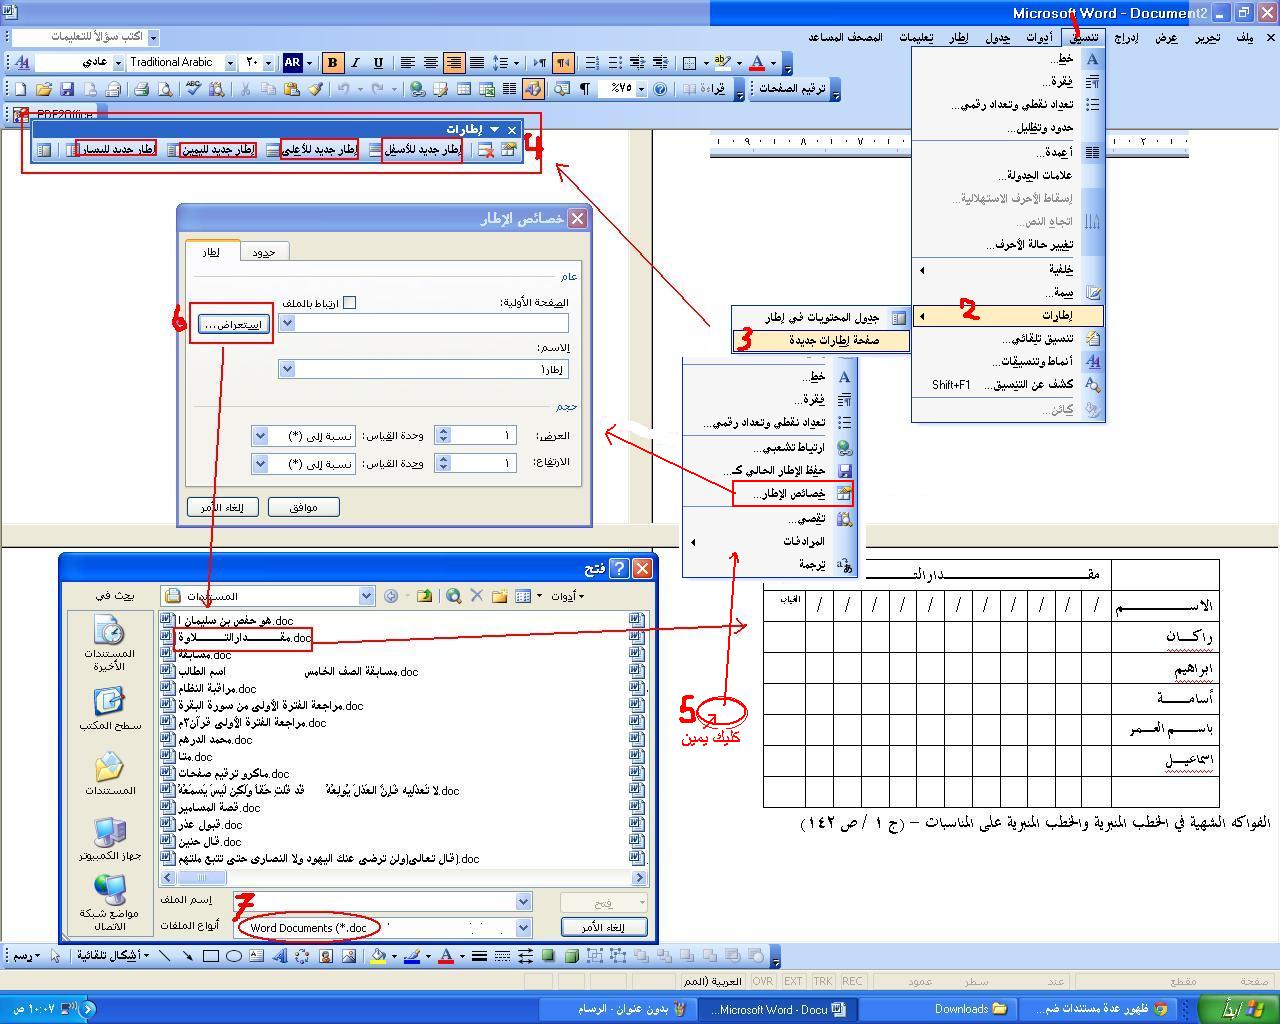Select the Oval tool in drawing toolbar
This screenshot has width=1280, height=1024.
click(x=233, y=956)
